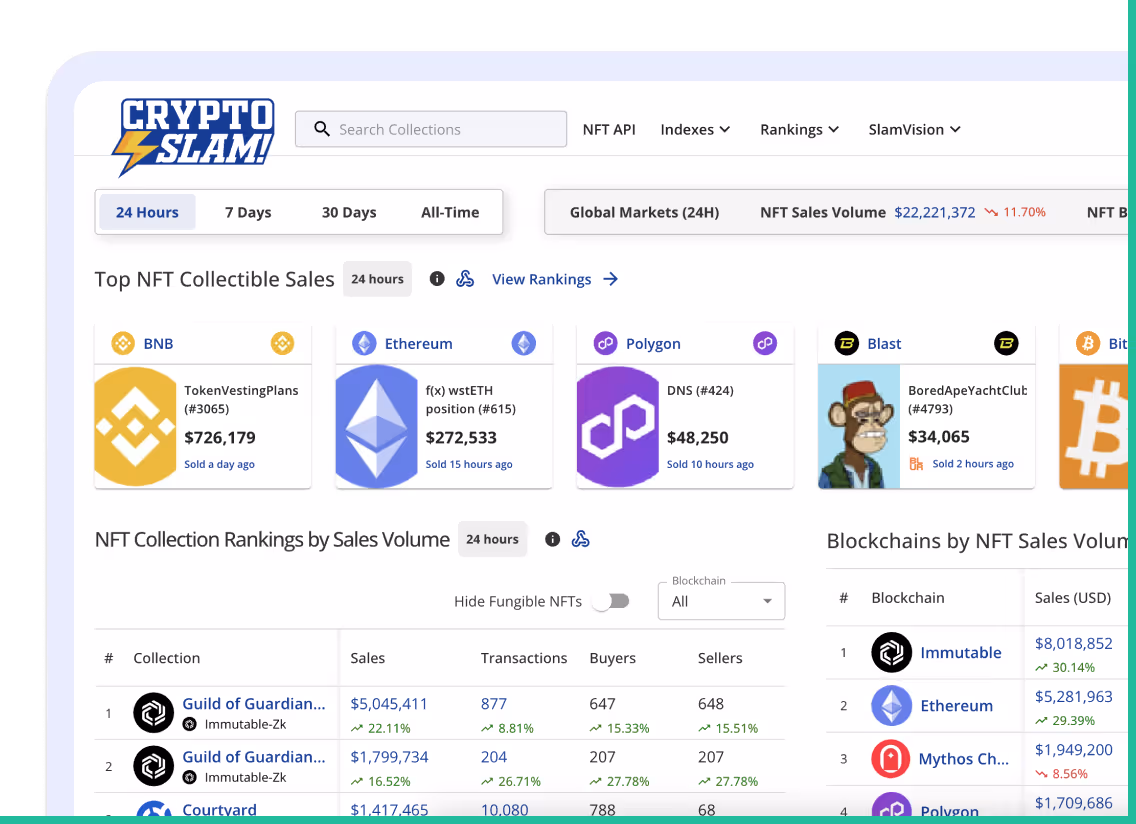This screenshot has height=824, width=1136.
Task: Click Blast icon at card's right edge
Action: pos(1006,343)
